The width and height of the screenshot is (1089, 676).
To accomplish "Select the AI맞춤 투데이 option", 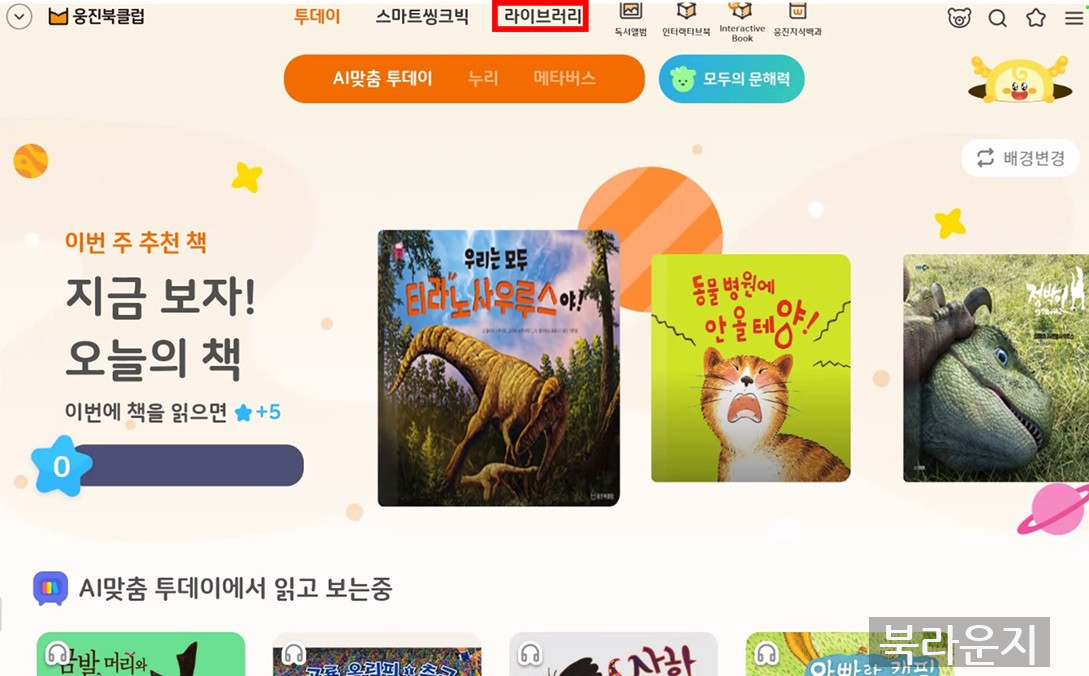I will coord(383,78).
